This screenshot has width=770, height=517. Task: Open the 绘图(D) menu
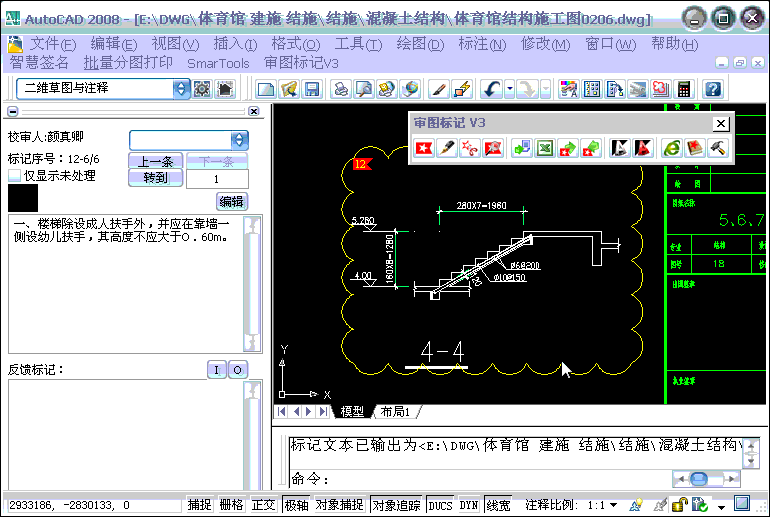420,44
